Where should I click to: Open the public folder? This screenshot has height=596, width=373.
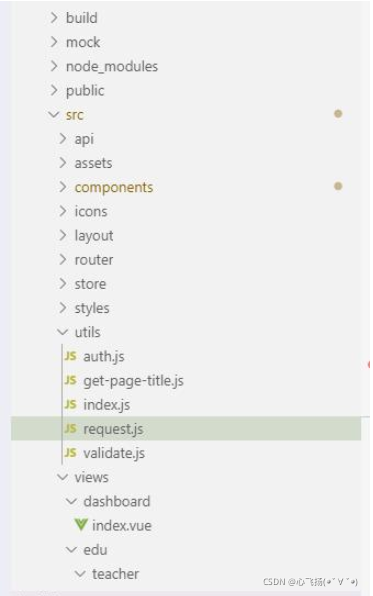85,91
